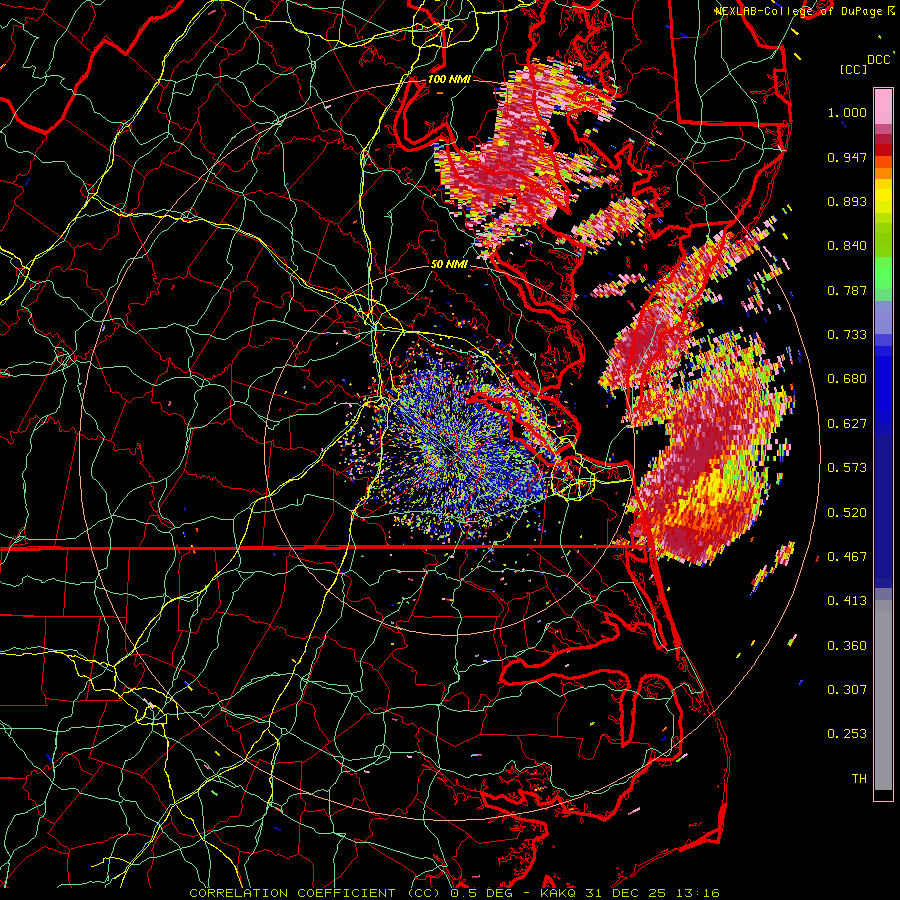Click the yellow segment of the color bar

coord(883,196)
